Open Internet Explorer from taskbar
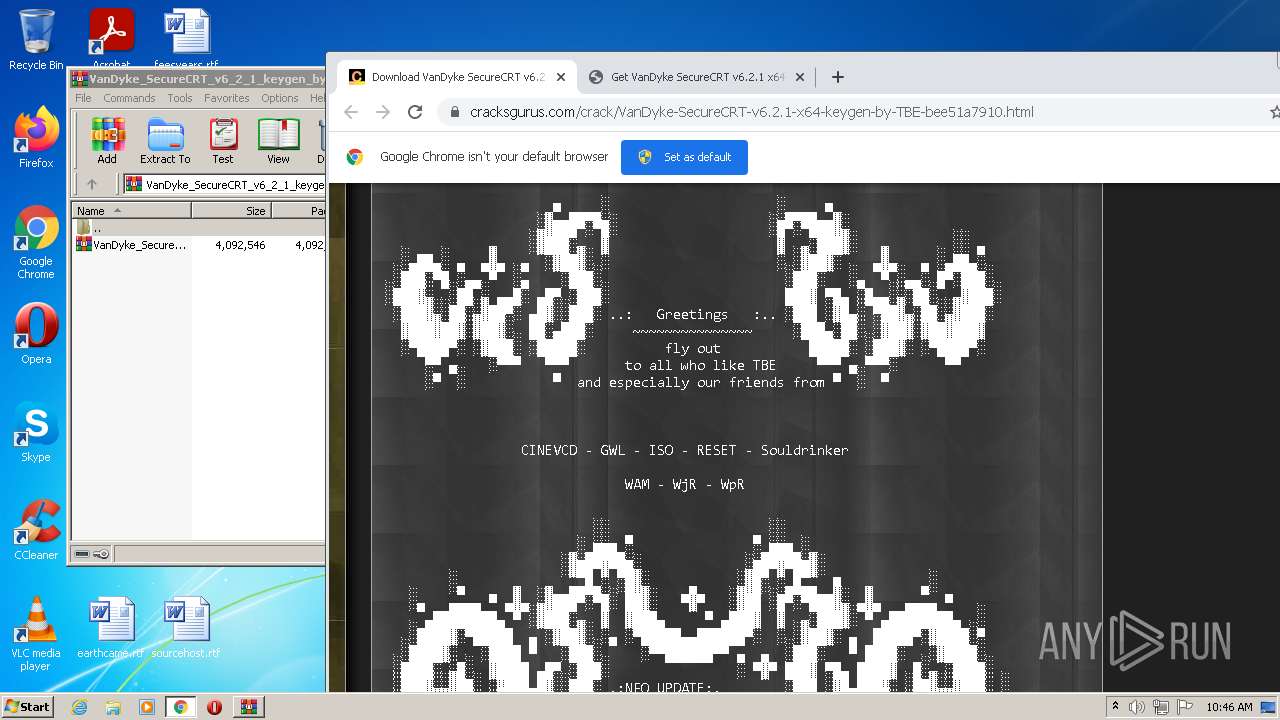Image resolution: width=1280 pixels, height=720 pixels. click(x=79, y=707)
